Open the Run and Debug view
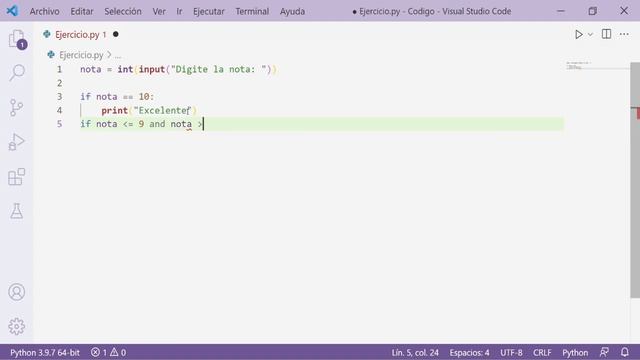The image size is (640, 360). [x=16, y=142]
